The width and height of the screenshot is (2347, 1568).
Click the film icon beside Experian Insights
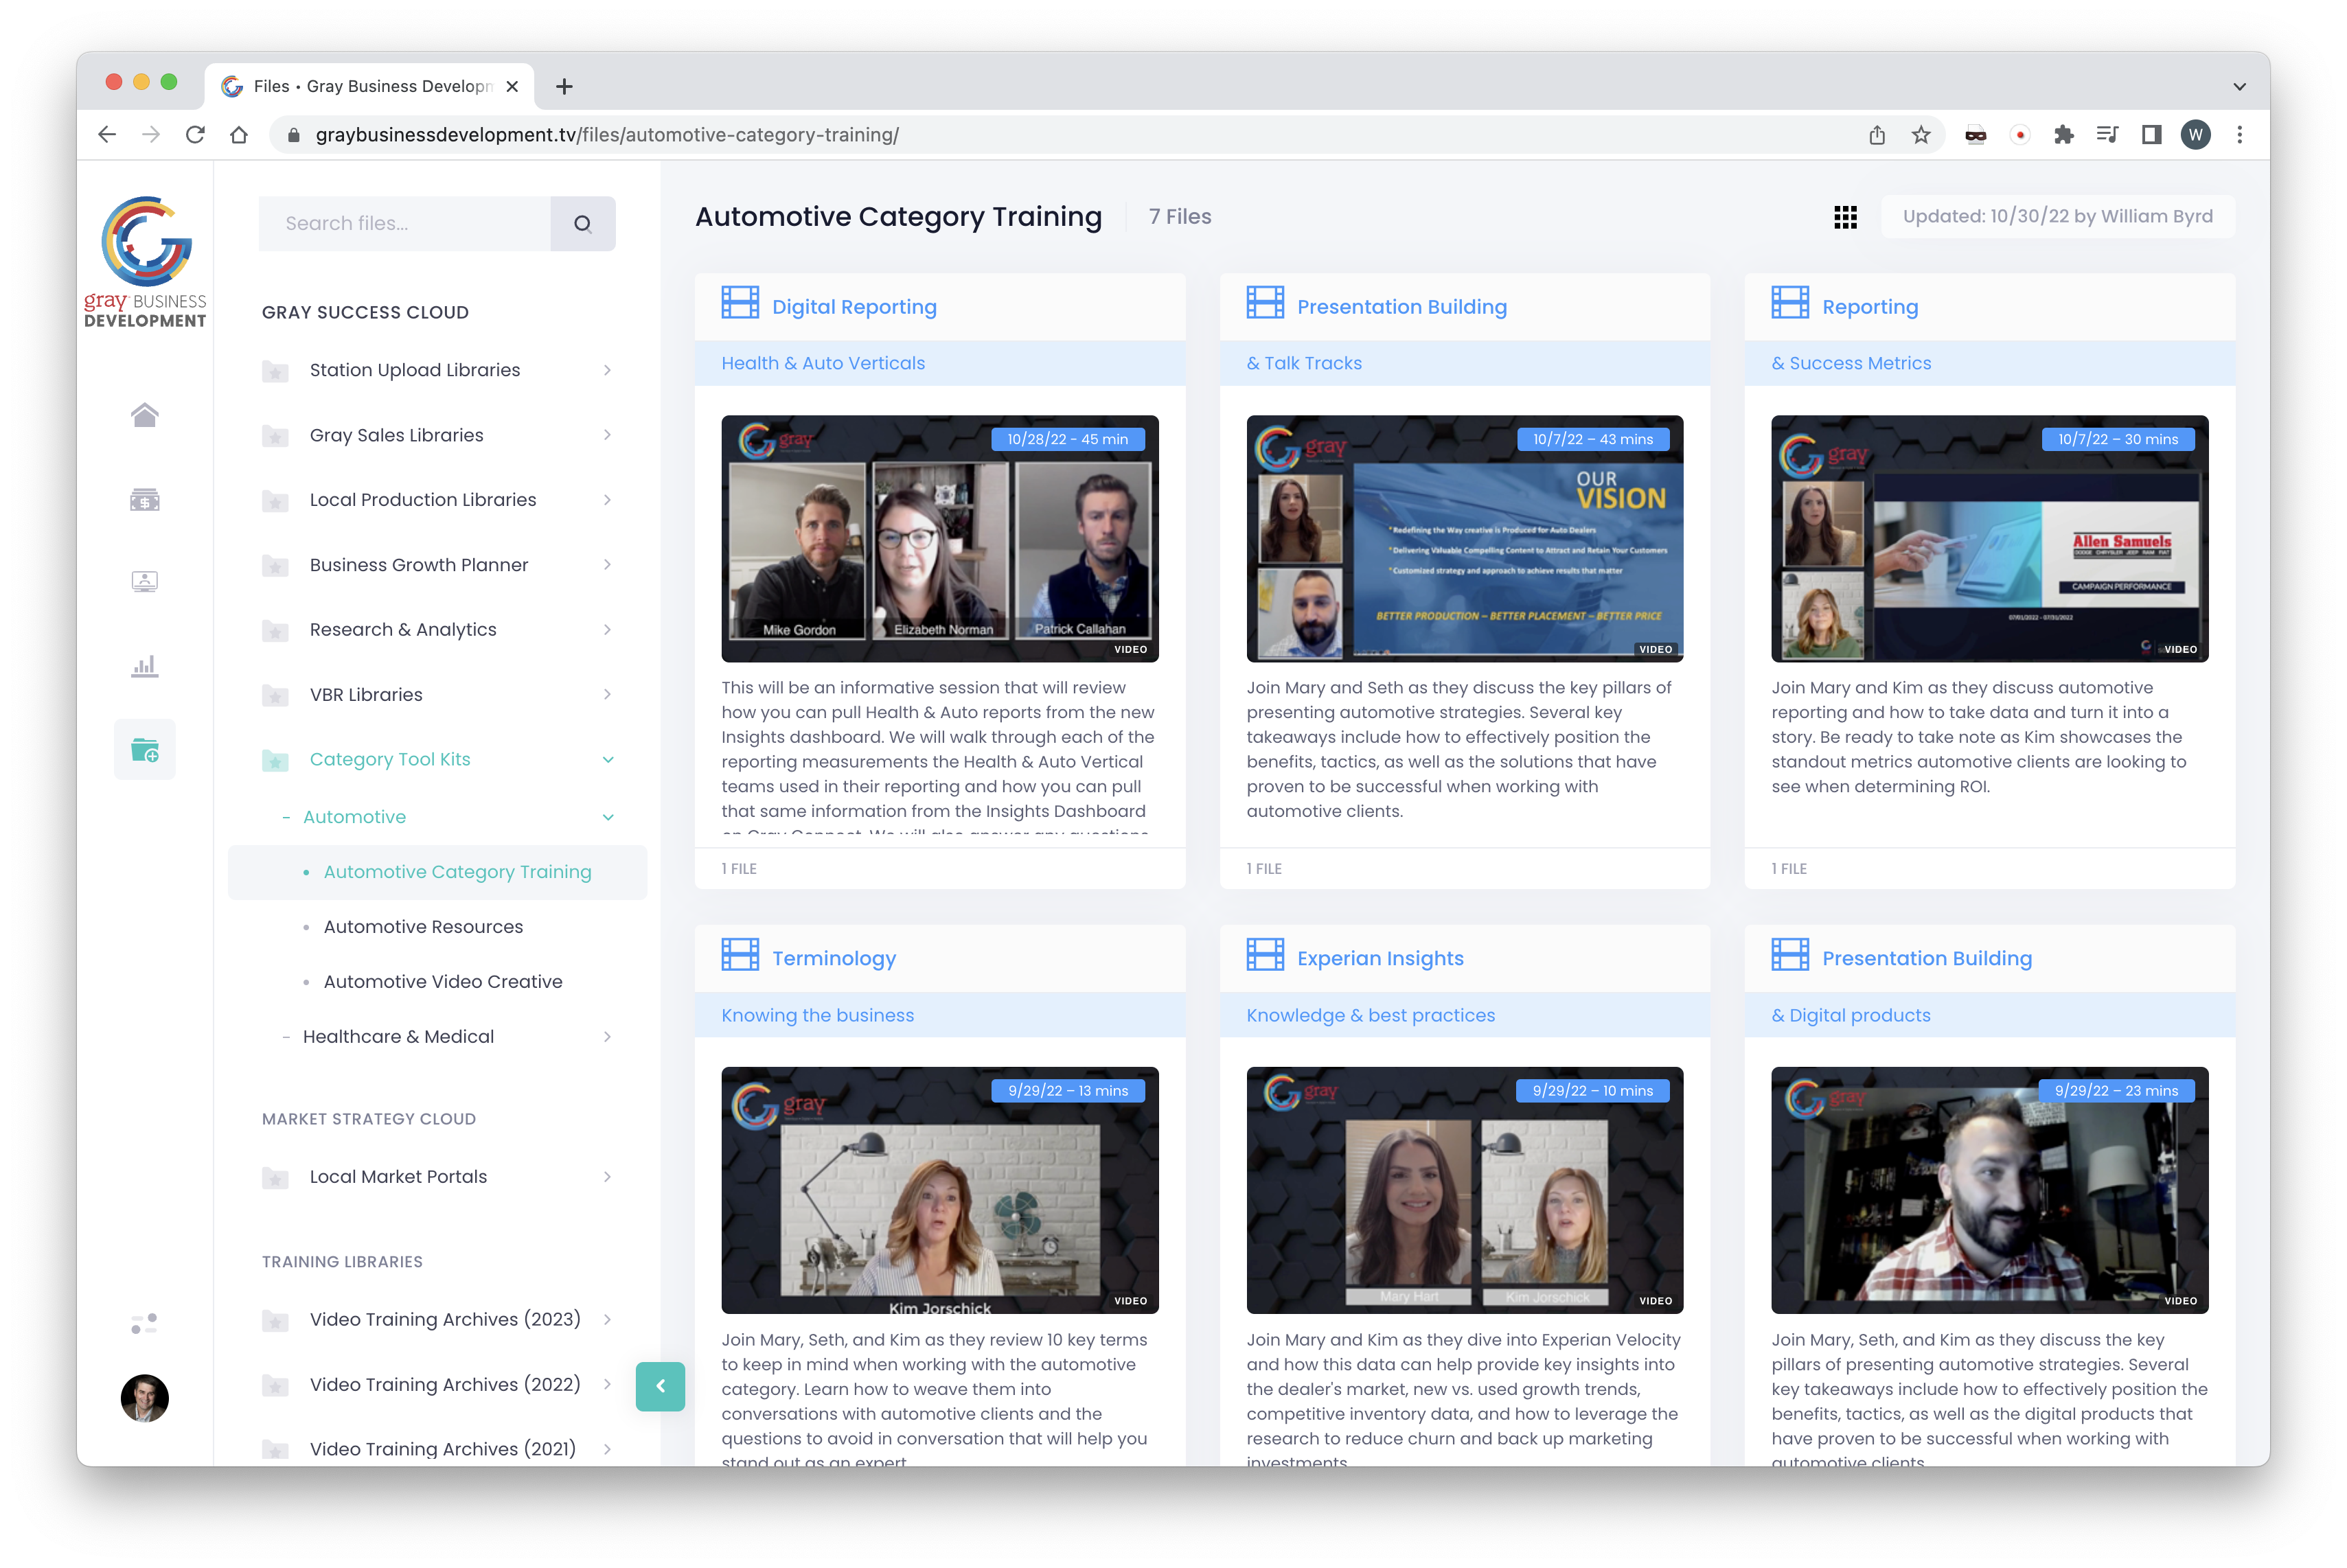(x=1265, y=954)
